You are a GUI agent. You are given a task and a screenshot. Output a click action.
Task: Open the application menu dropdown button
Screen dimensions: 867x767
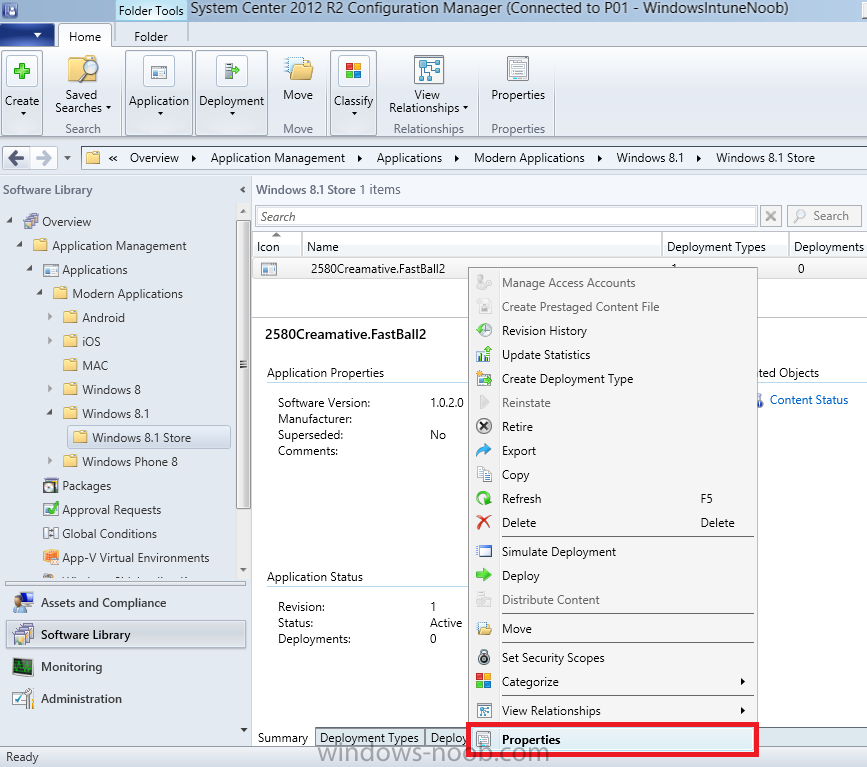tap(27, 35)
